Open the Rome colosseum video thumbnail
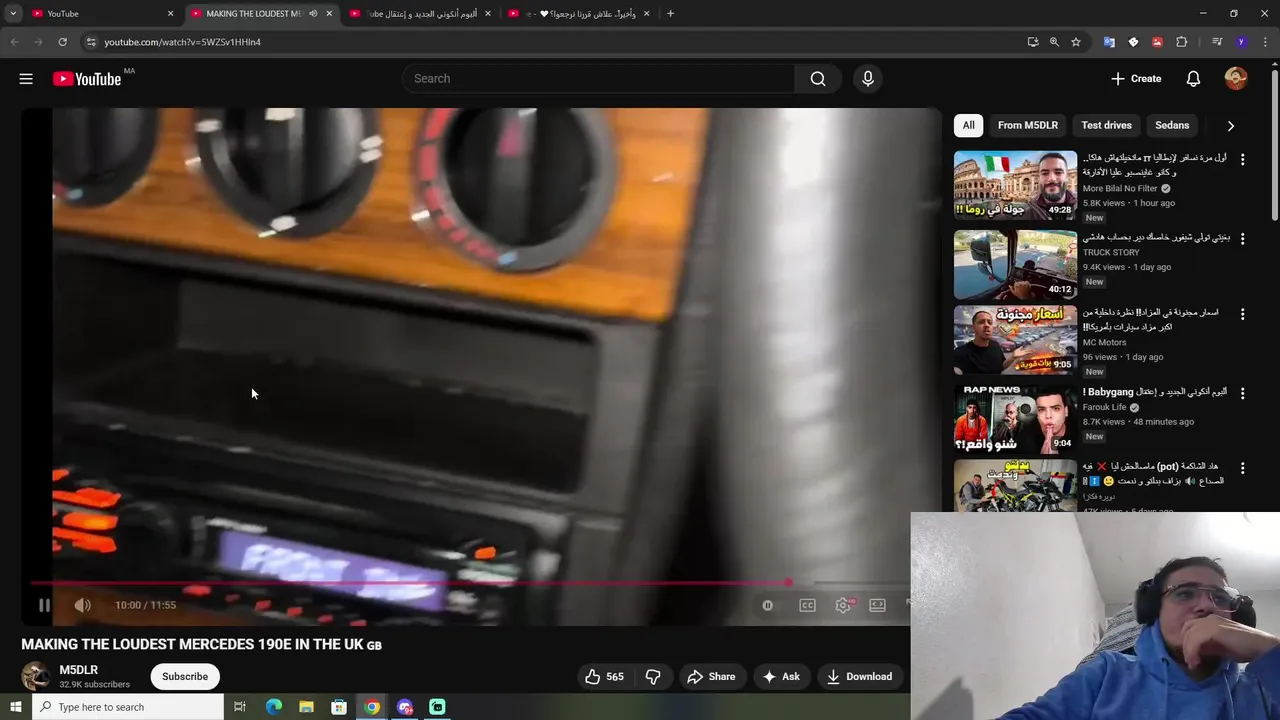This screenshot has height=720, width=1280. tap(1015, 185)
